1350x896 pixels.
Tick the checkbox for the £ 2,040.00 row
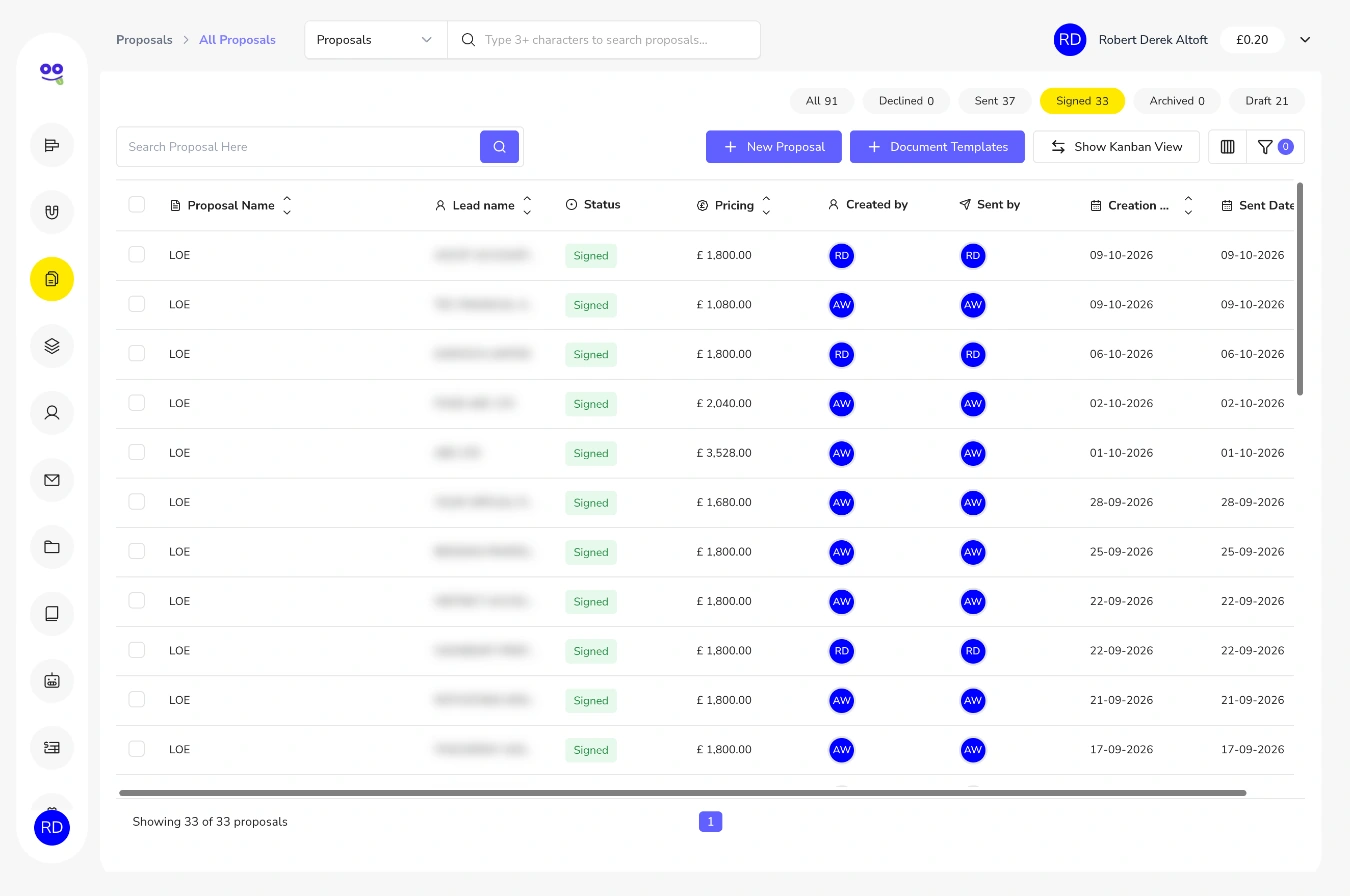(x=137, y=403)
